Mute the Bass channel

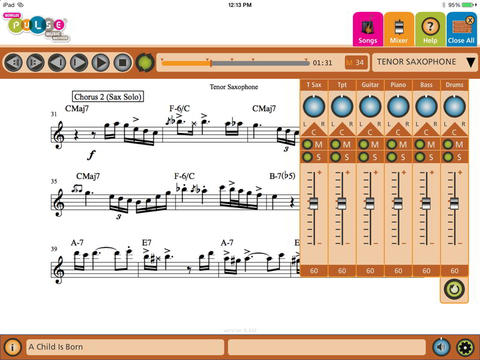click(420, 145)
